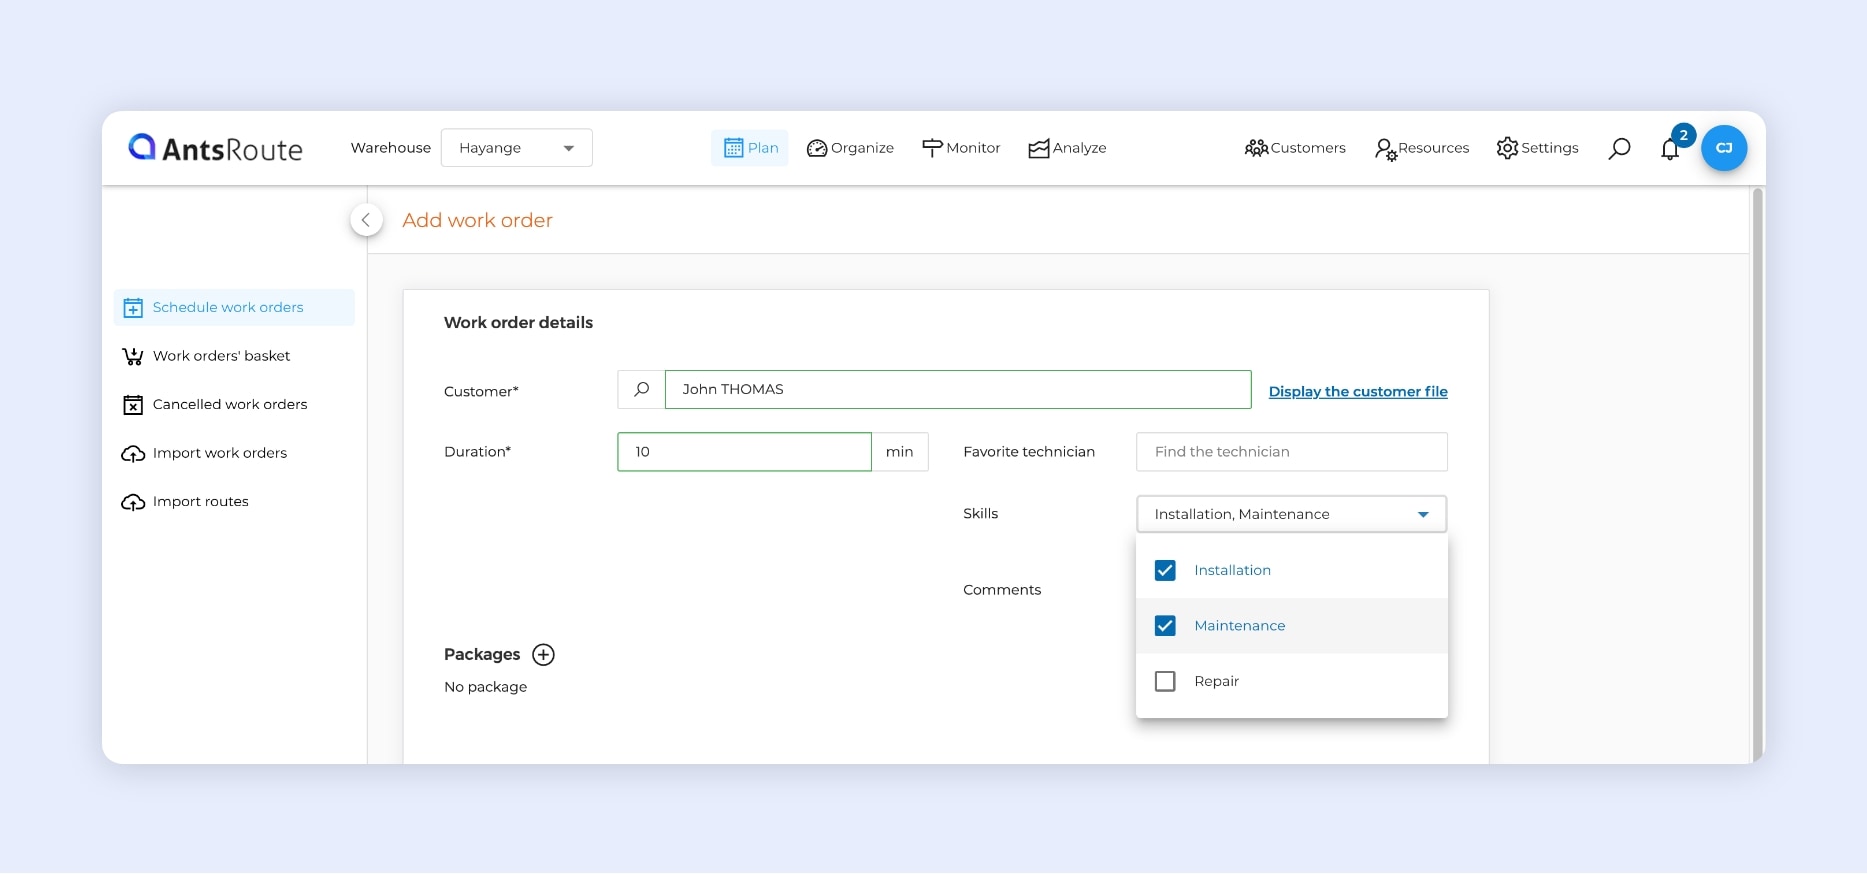This screenshot has height=874, width=1867.
Task: Check the Repair skill checkbox
Action: tap(1165, 681)
